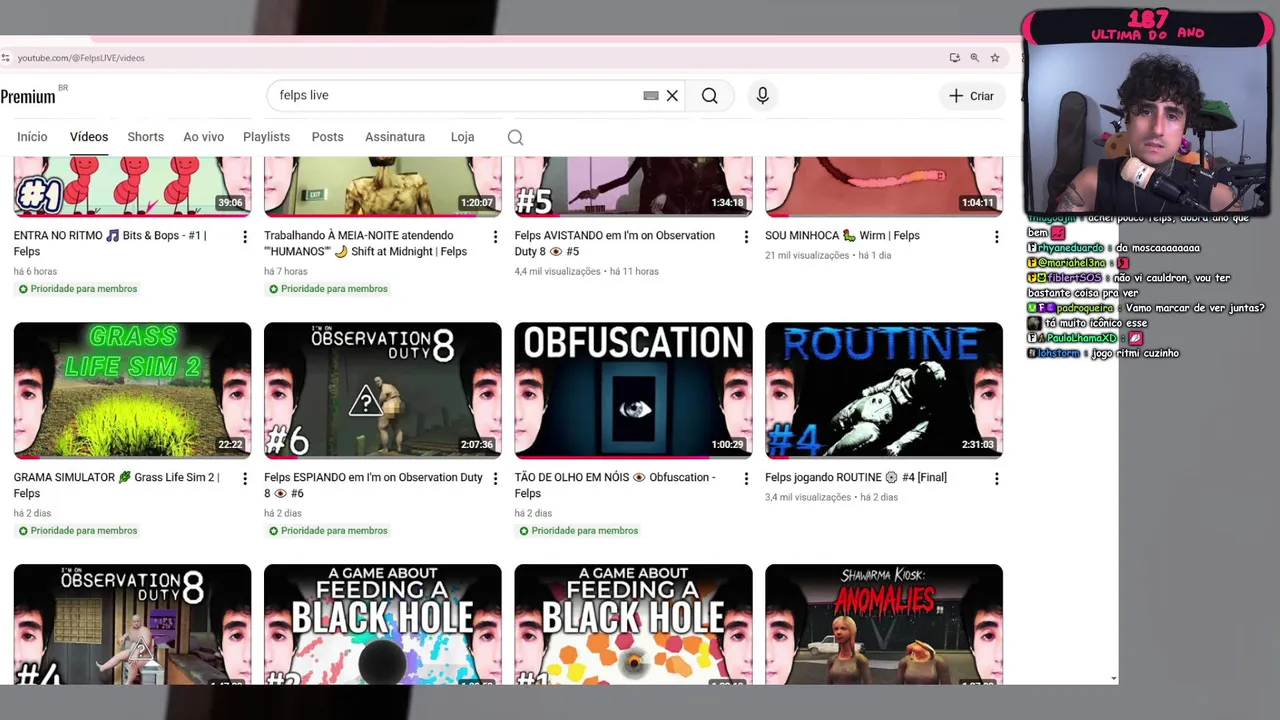Click chat username padroqueira
This screenshot has width=1280, height=720.
click(1084, 308)
